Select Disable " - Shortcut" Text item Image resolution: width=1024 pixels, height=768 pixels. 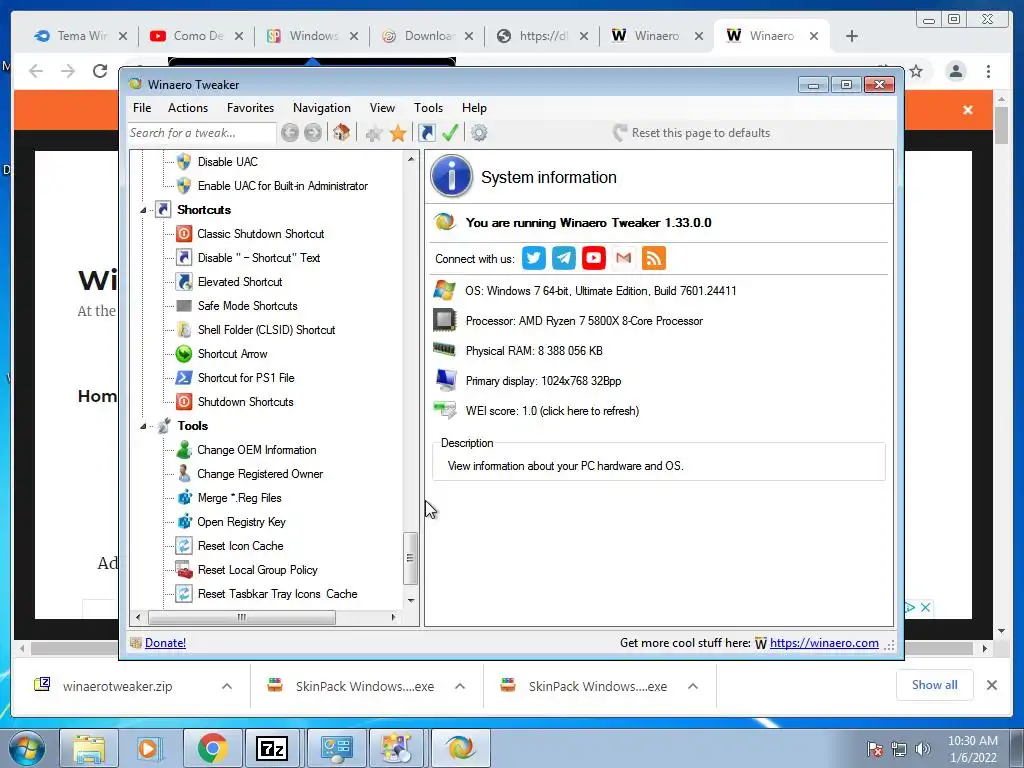(259, 257)
